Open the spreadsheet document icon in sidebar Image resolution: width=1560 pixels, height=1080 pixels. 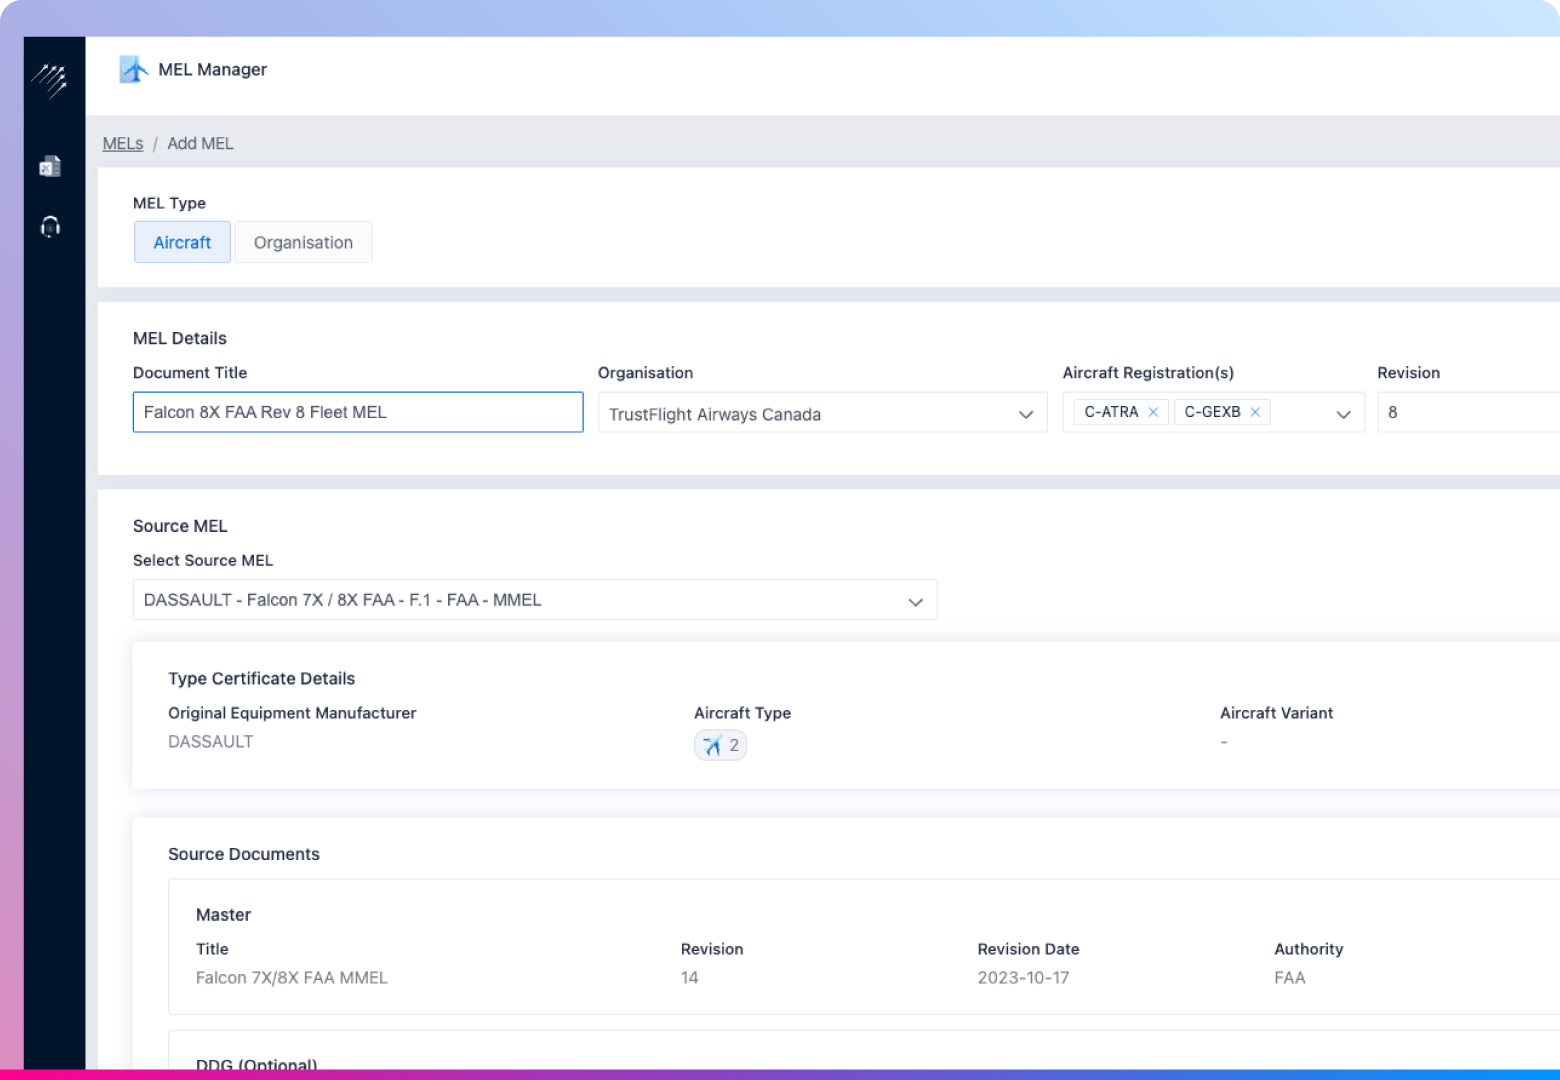(x=50, y=167)
